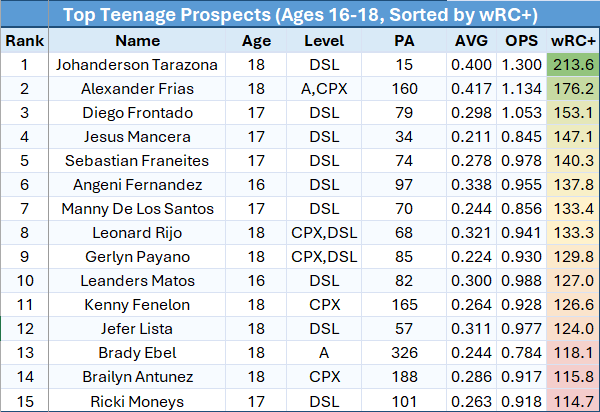Click rank number 12 cell

(x=24, y=329)
